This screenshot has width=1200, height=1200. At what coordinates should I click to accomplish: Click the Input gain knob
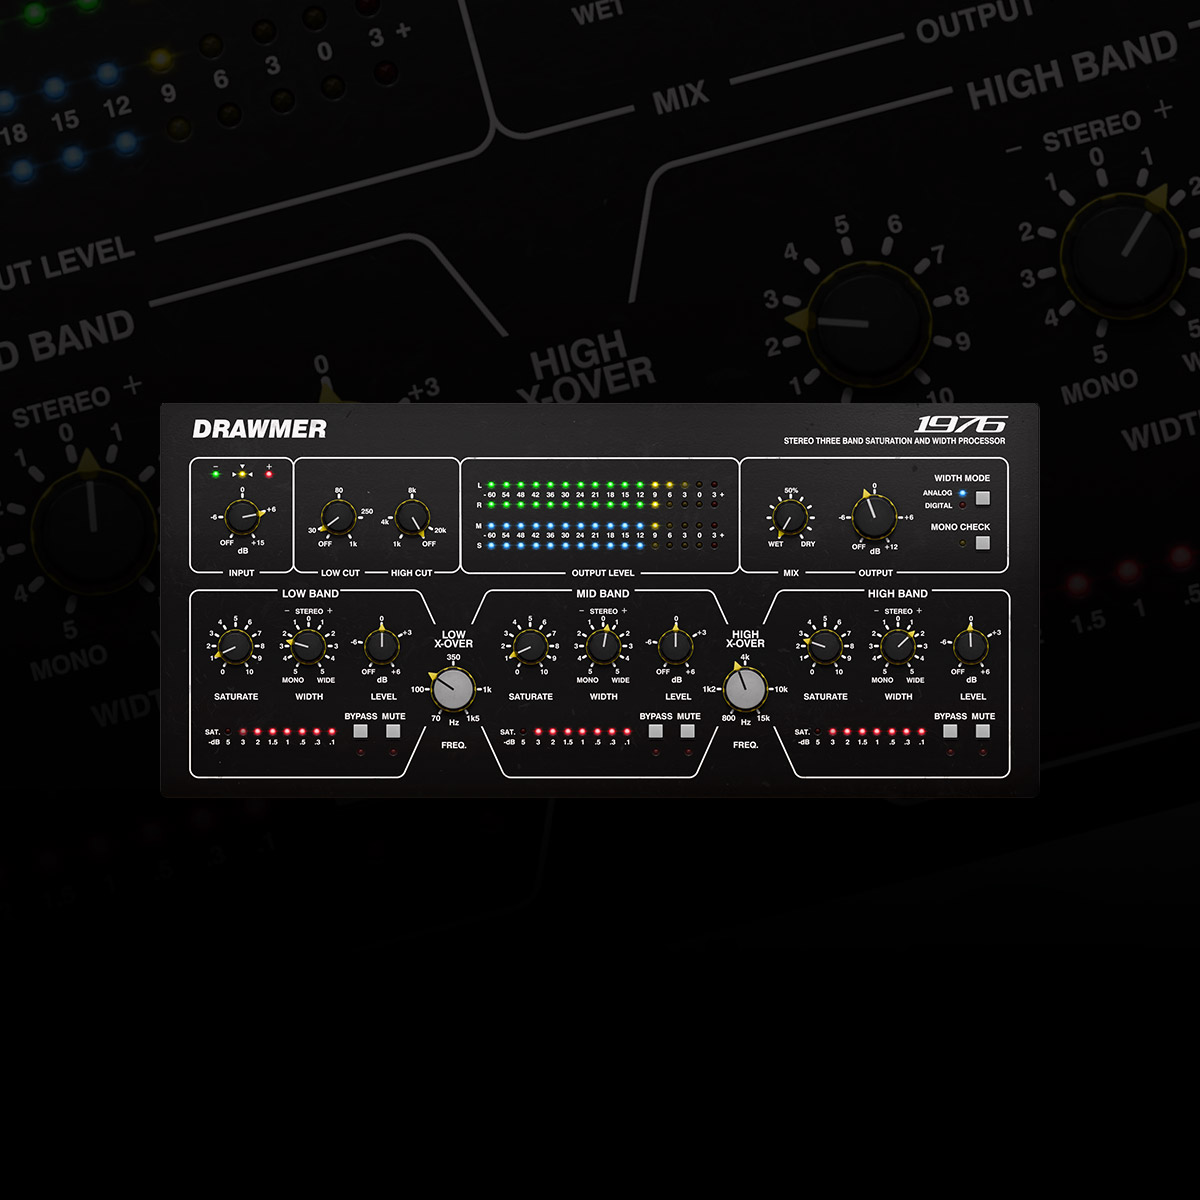tap(241, 517)
